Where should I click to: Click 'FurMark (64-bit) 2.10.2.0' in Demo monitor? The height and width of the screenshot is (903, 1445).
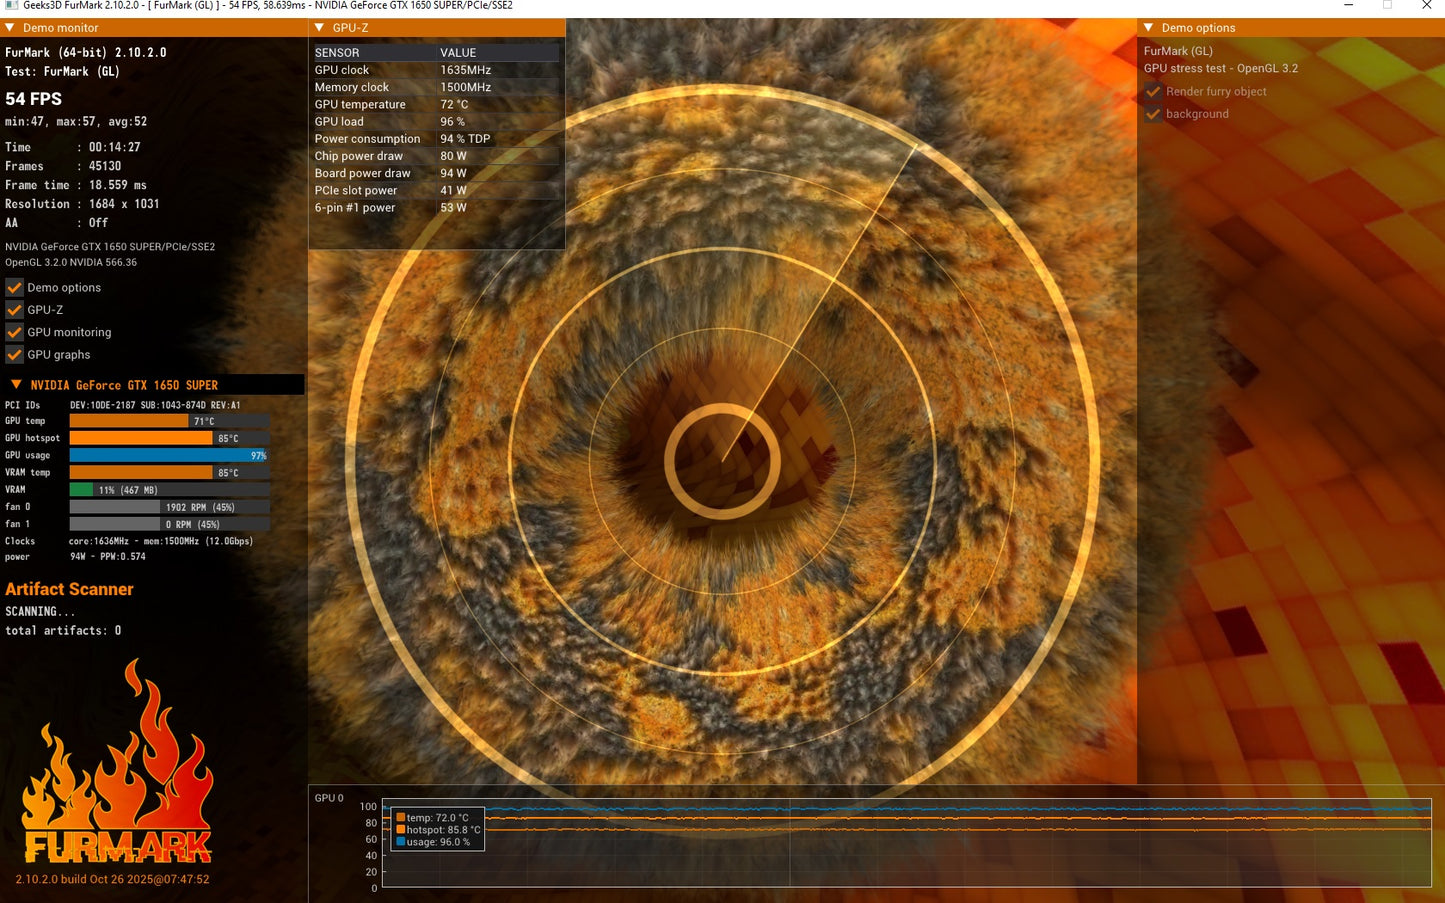click(86, 53)
